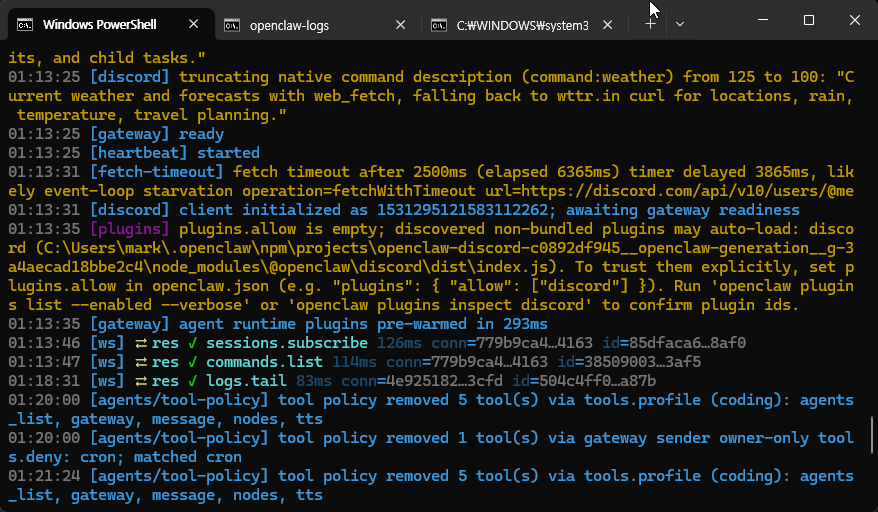Click 'matched cron' text in log
878x512 pixels.
[188, 457]
